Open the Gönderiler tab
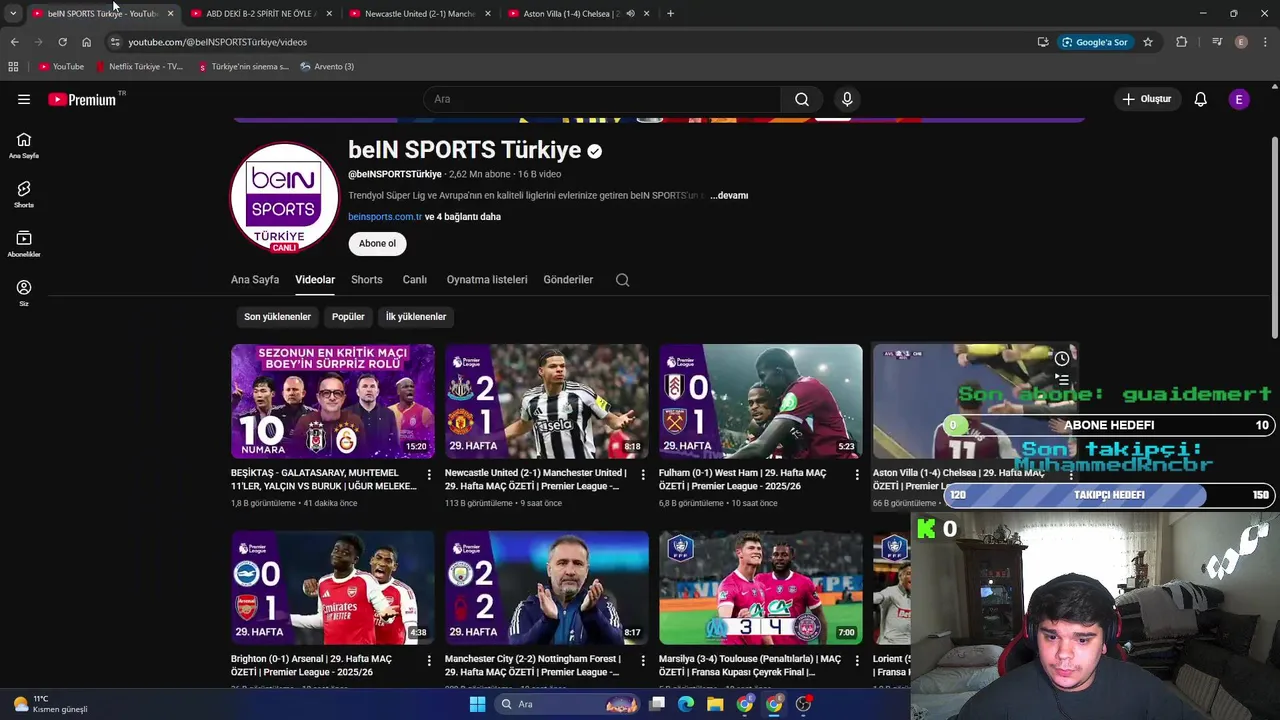Image resolution: width=1280 pixels, height=720 pixels. [568, 280]
